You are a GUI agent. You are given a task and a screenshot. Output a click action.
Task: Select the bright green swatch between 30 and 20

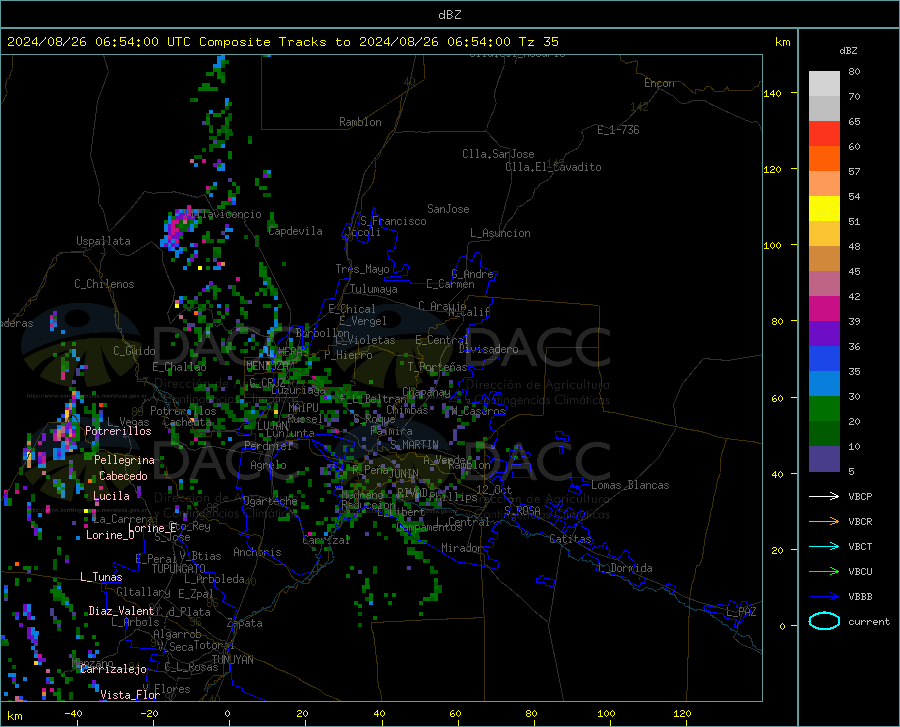pos(824,409)
